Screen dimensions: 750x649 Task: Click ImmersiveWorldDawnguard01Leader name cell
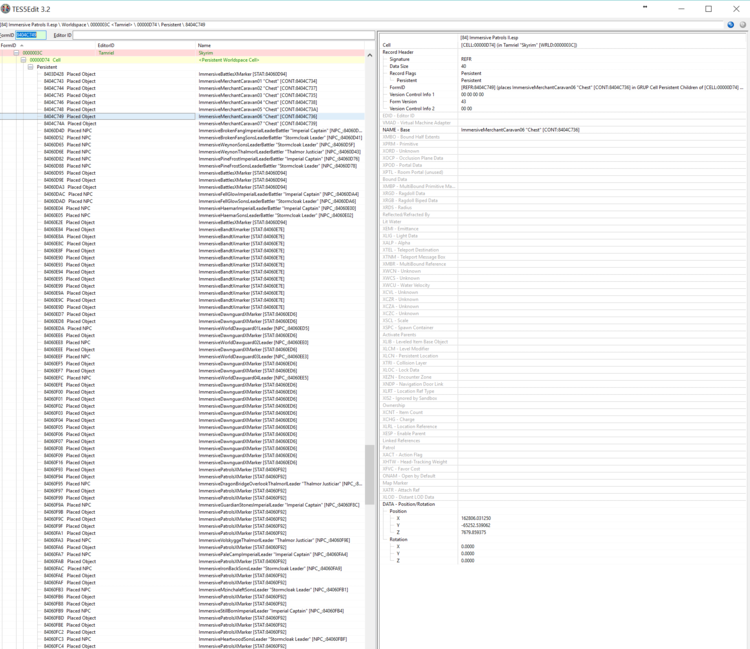pos(254,329)
